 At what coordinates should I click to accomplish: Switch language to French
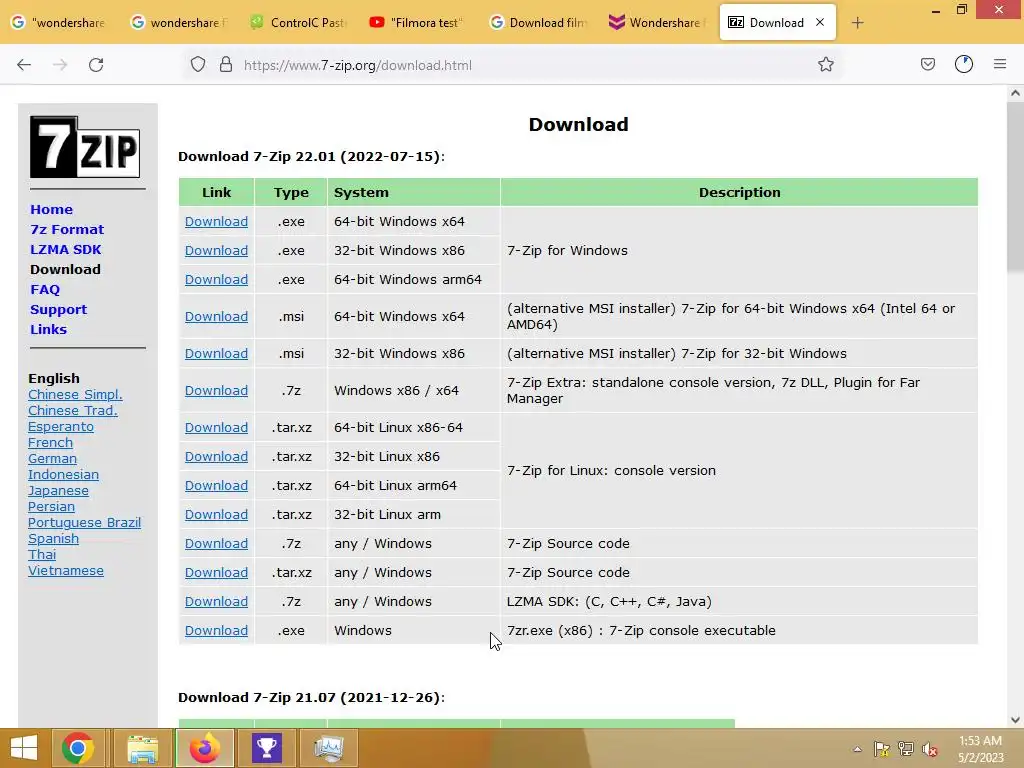[x=50, y=442]
